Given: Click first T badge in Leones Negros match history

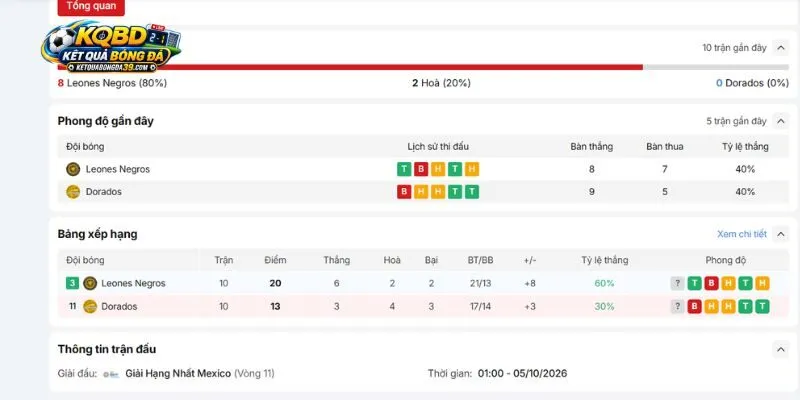Looking at the screenshot, I should [x=404, y=169].
